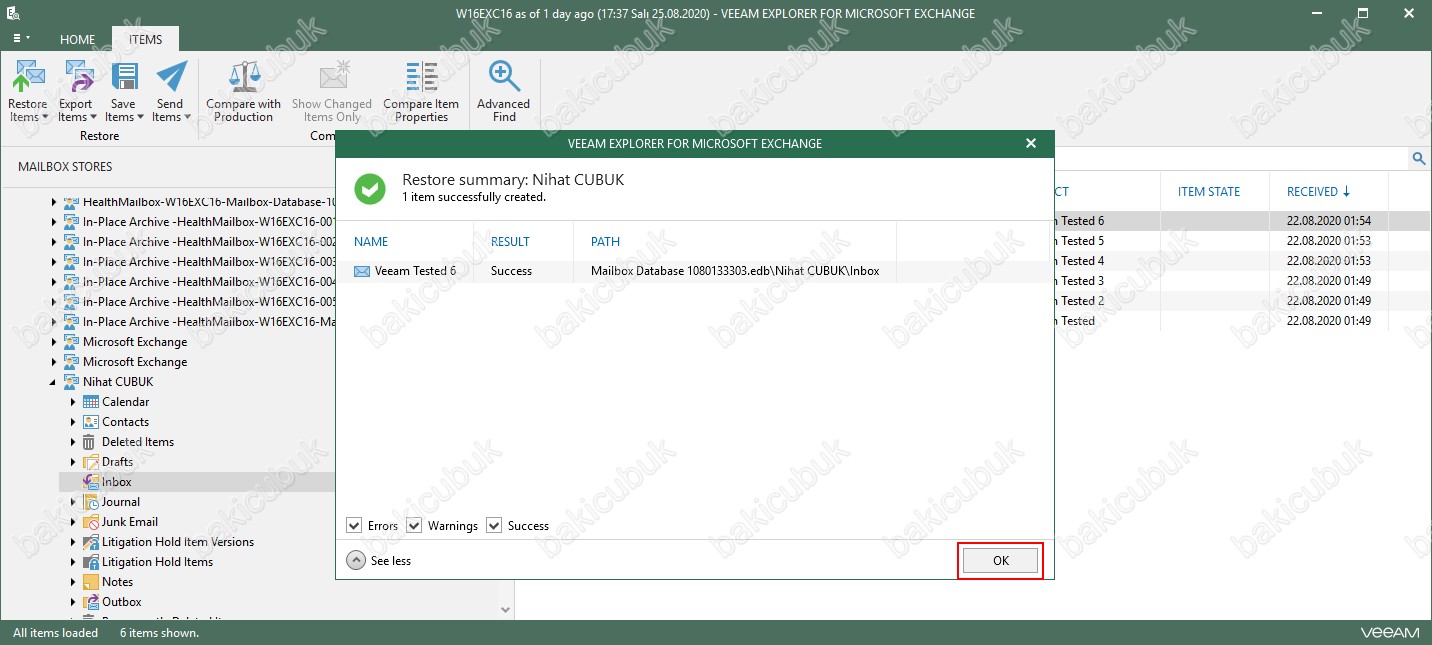
Task: Click the Drafts folder icon
Action: pyautogui.click(x=91, y=462)
